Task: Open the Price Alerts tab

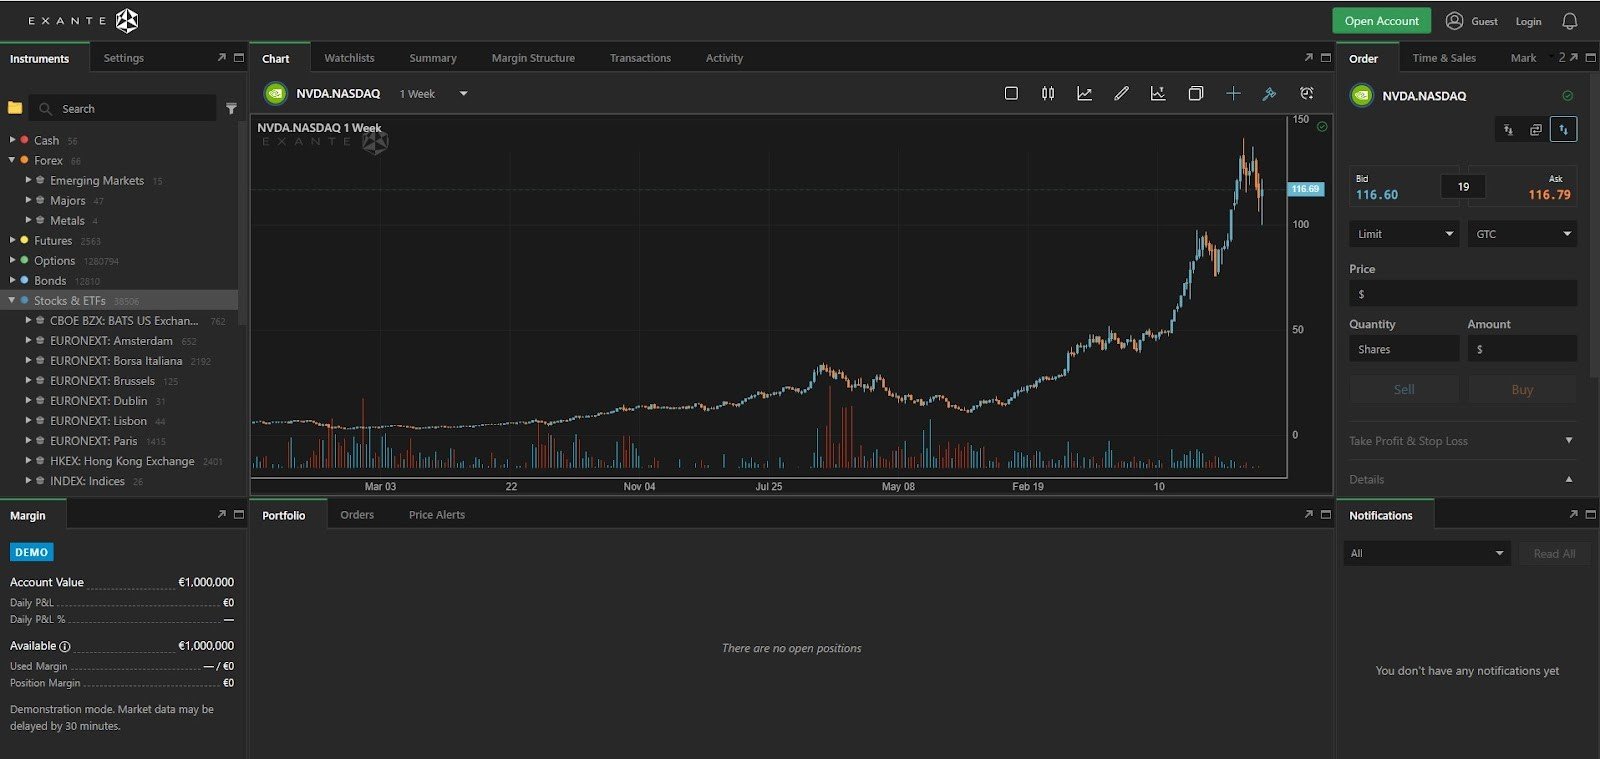Action: (437, 515)
